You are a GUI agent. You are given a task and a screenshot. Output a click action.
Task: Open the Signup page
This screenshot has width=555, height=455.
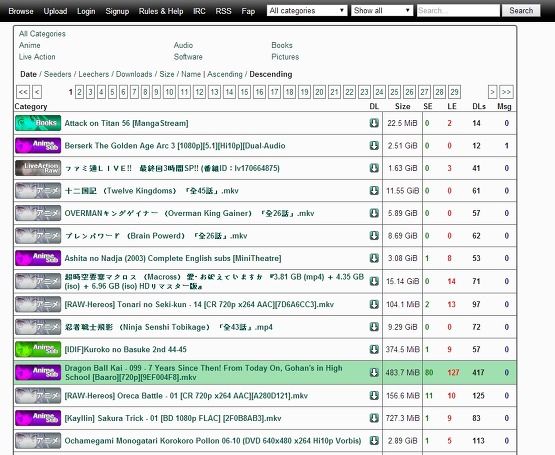(x=117, y=11)
